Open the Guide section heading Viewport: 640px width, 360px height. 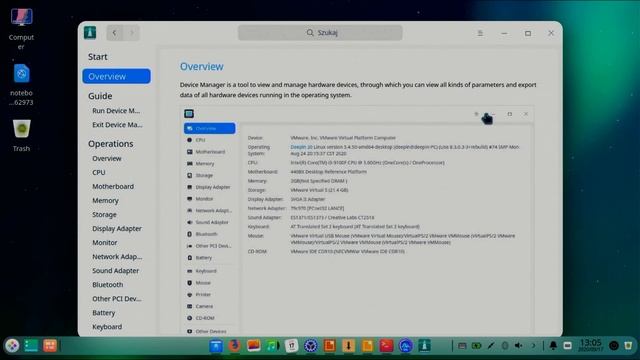tap(100, 96)
